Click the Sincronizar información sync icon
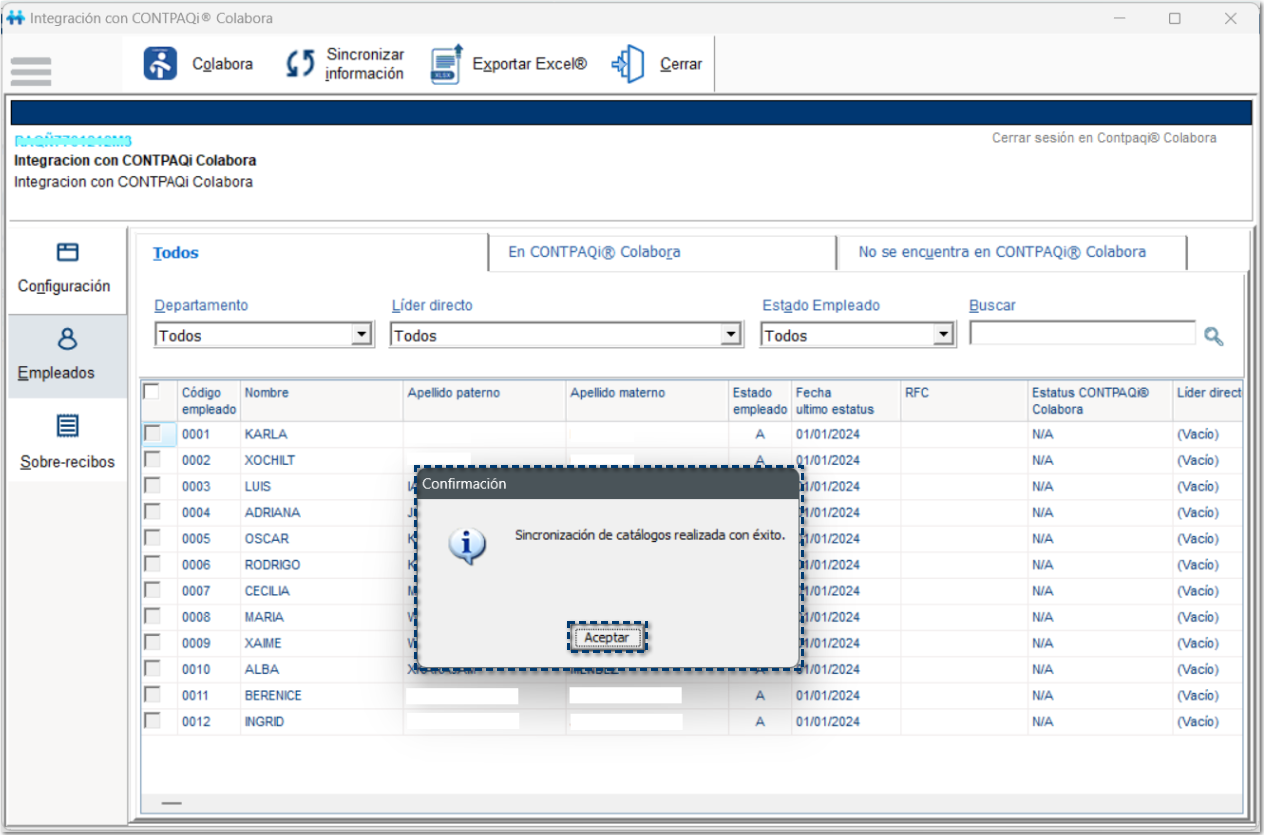The image size is (1264, 835). coord(300,65)
